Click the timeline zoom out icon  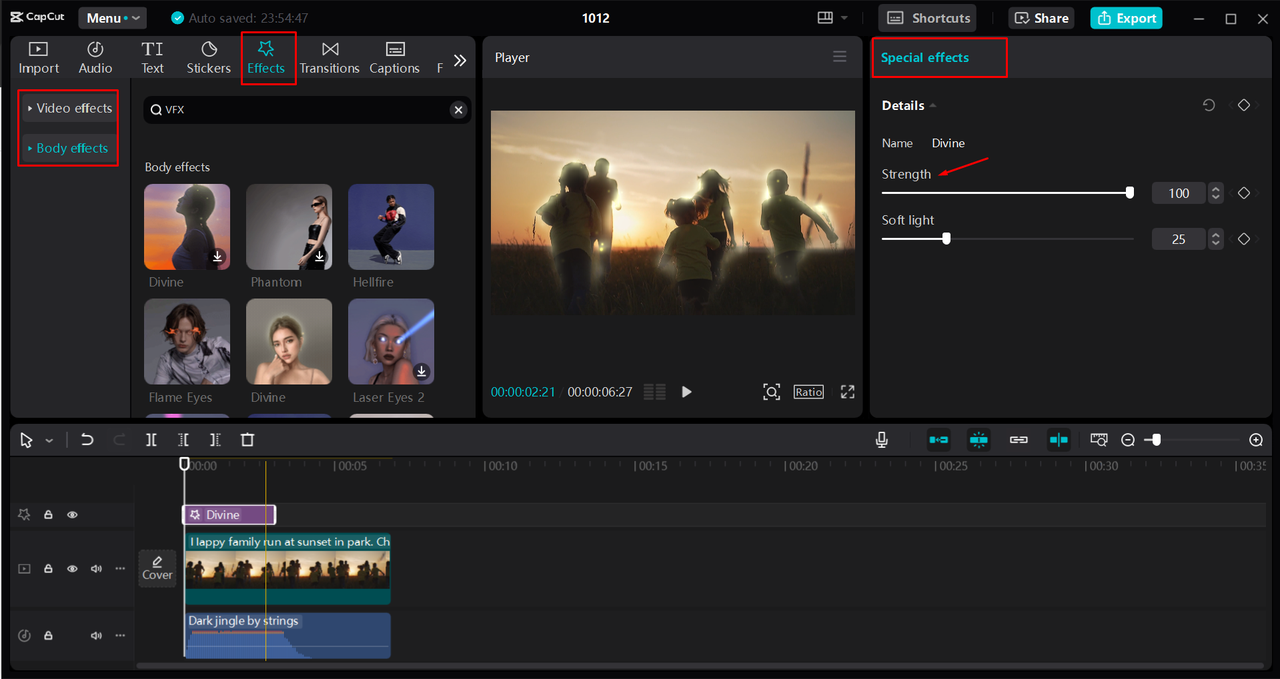point(1128,440)
